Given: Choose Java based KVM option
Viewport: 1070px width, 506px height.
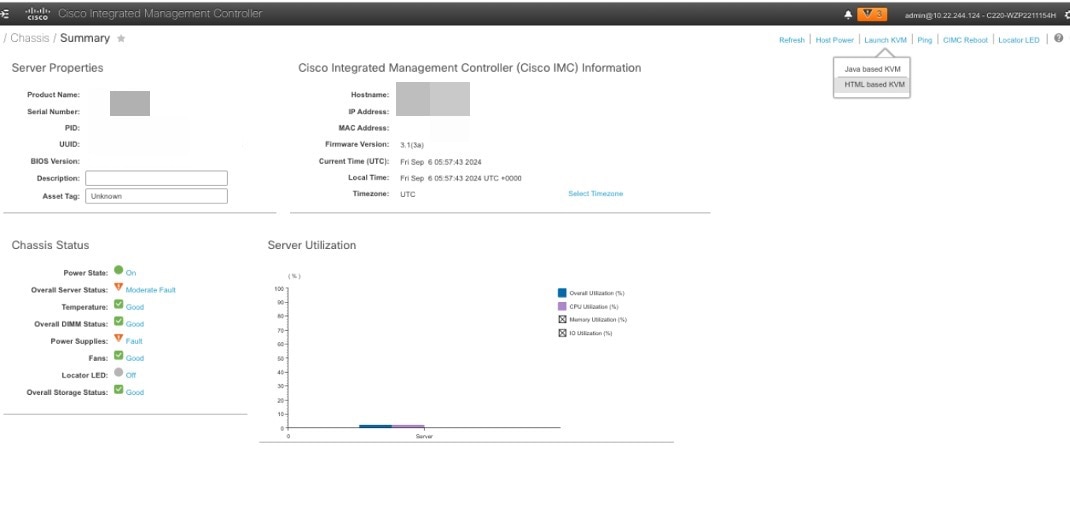Looking at the screenshot, I should click(x=871, y=70).
